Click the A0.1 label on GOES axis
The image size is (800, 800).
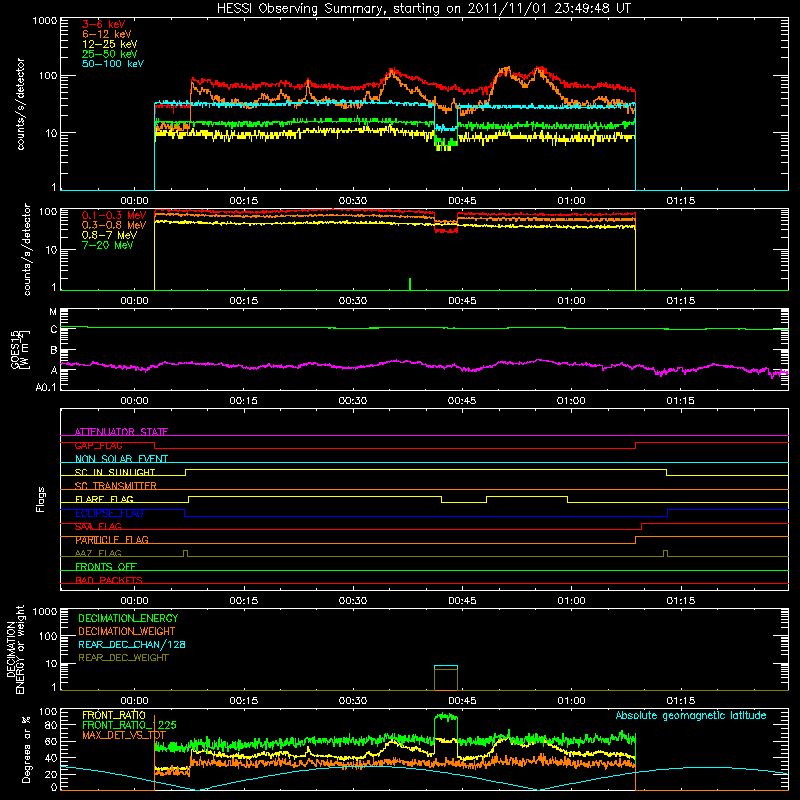tap(46, 387)
